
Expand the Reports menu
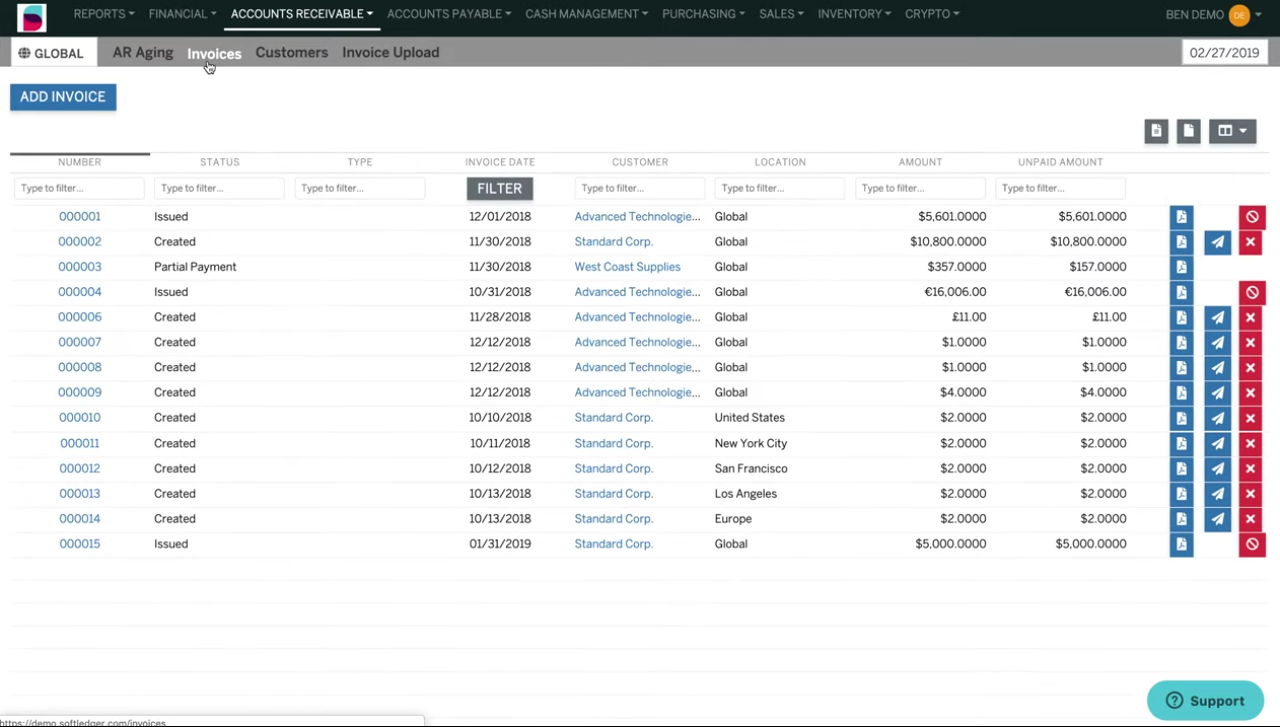pyautogui.click(x=104, y=14)
